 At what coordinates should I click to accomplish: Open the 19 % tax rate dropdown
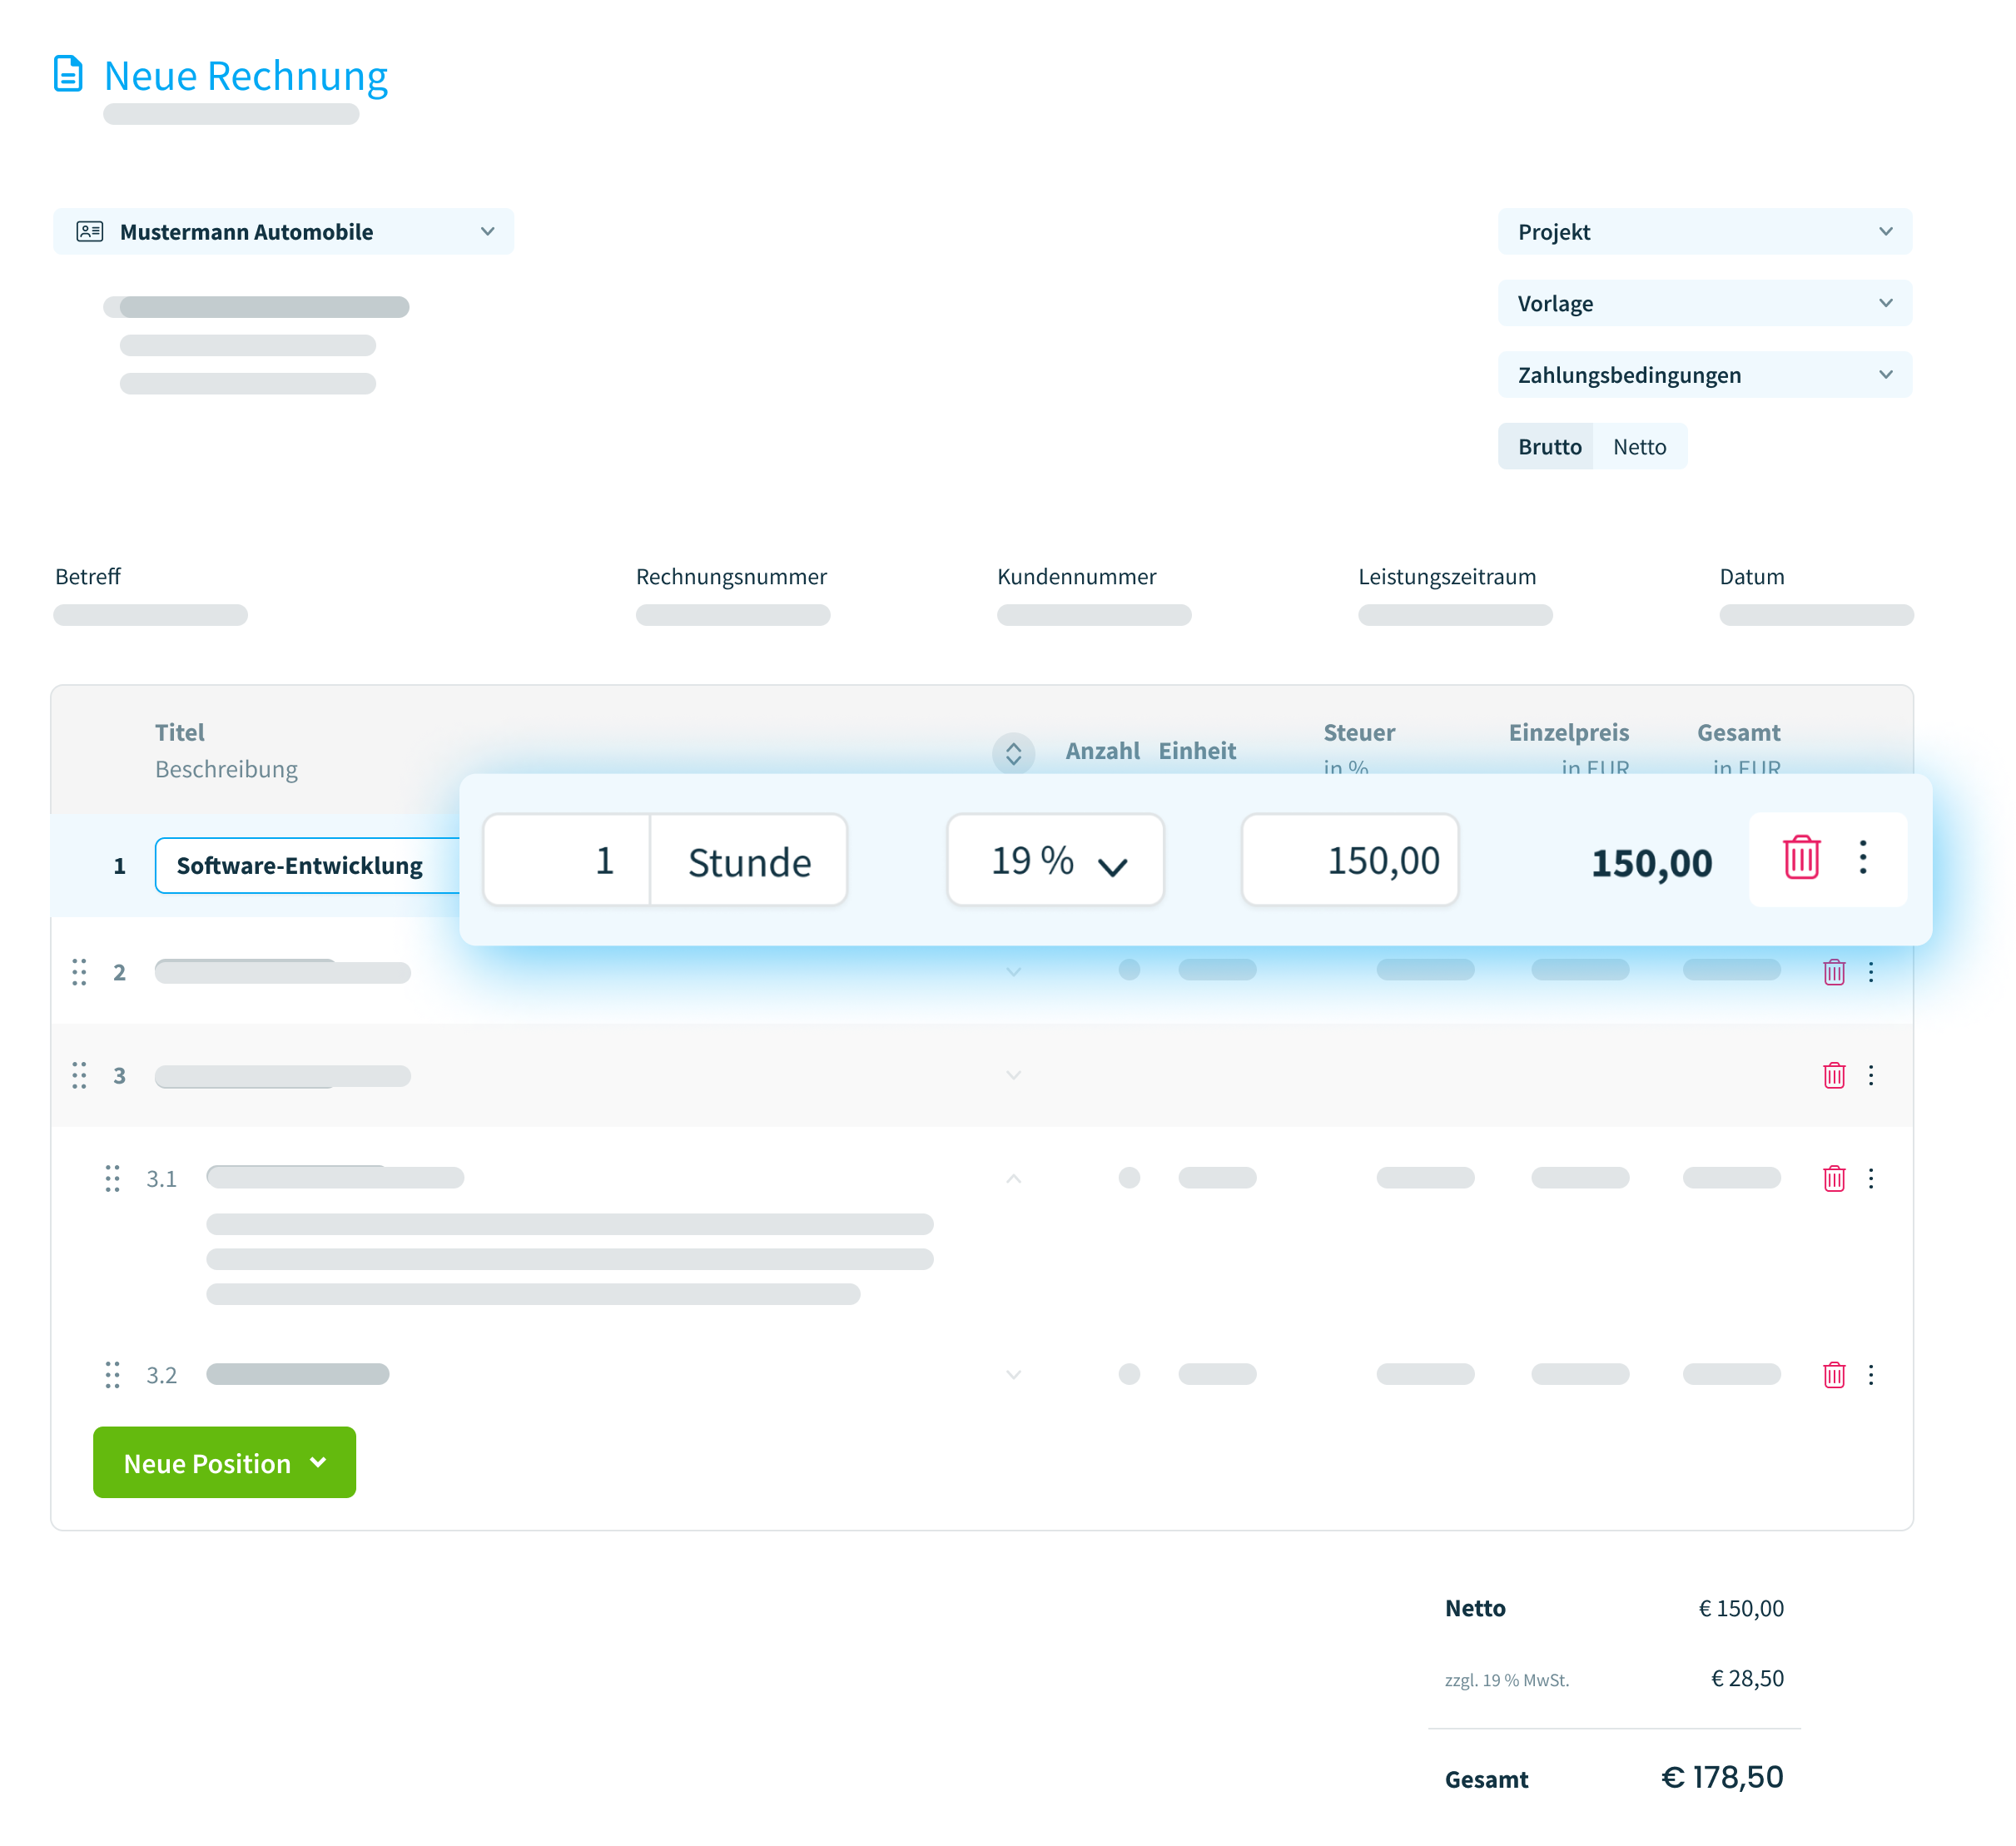tap(1055, 860)
